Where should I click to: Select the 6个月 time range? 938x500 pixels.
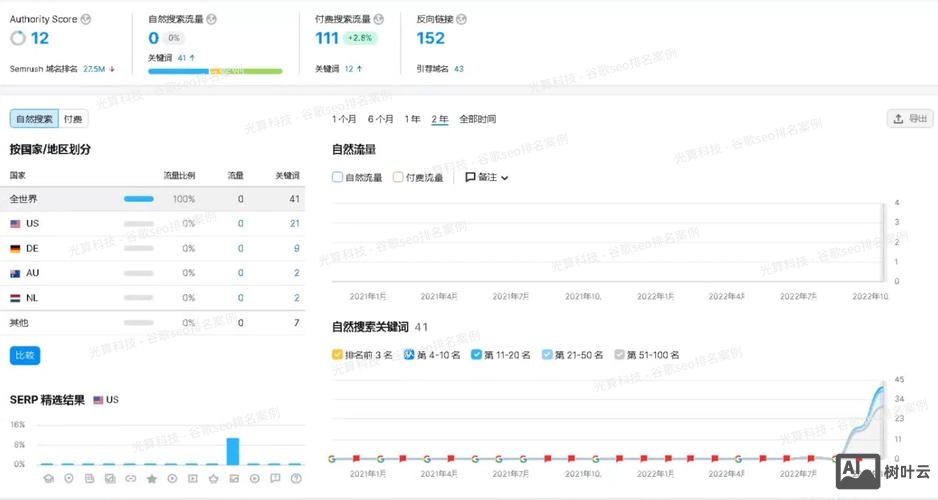click(x=380, y=119)
